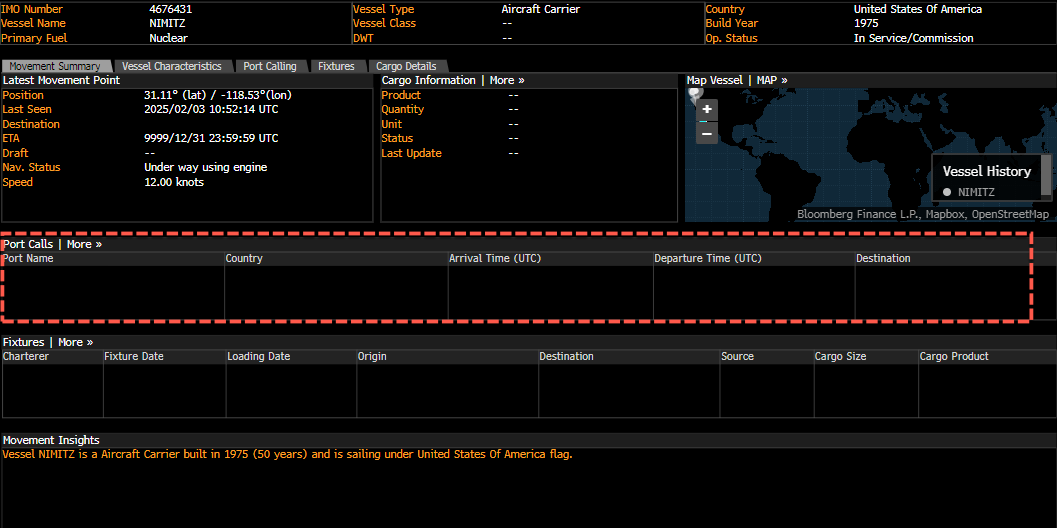Select the Port Calling tab
Image resolution: width=1057 pixels, height=528 pixels.
click(270, 66)
